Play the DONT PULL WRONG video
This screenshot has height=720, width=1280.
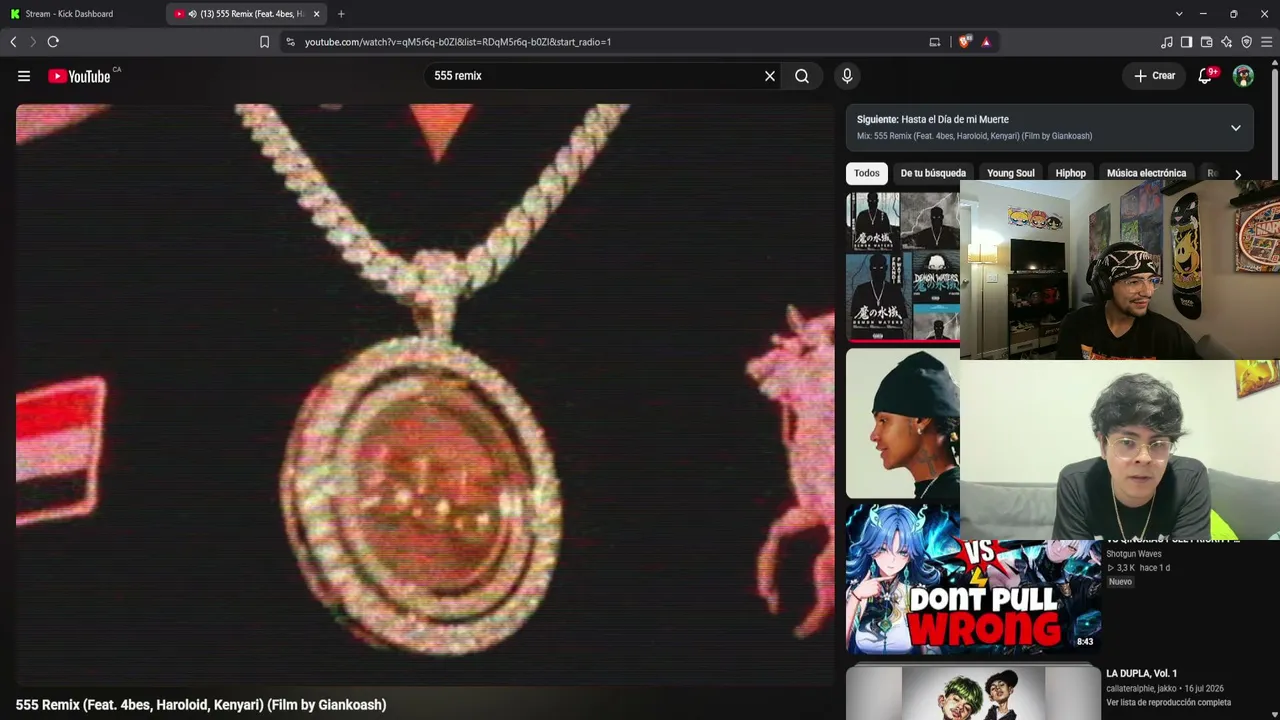(x=973, y=580)
